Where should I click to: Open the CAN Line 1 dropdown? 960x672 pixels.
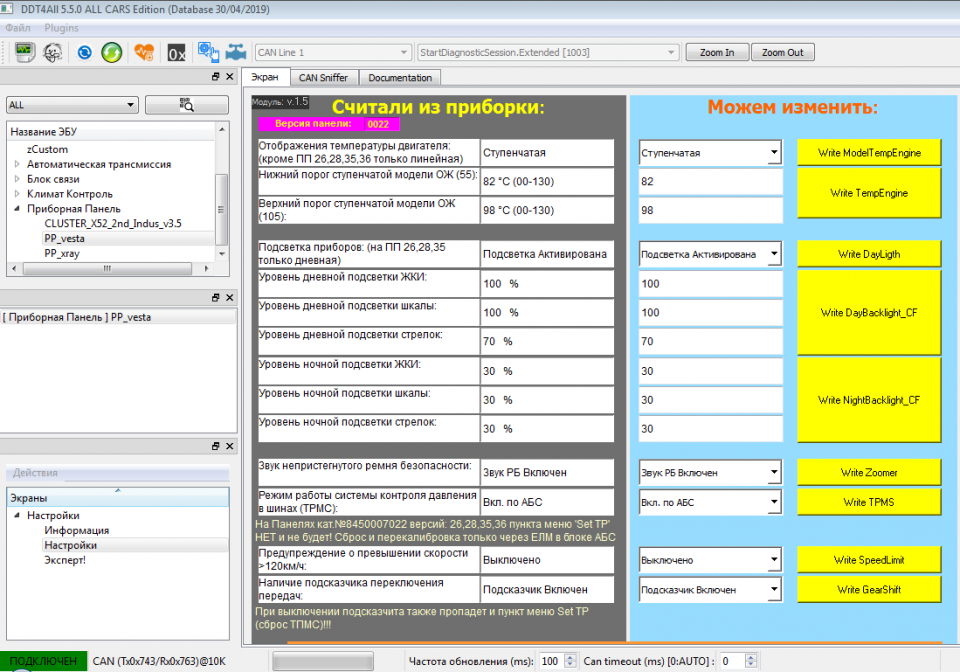pos(332,52)
